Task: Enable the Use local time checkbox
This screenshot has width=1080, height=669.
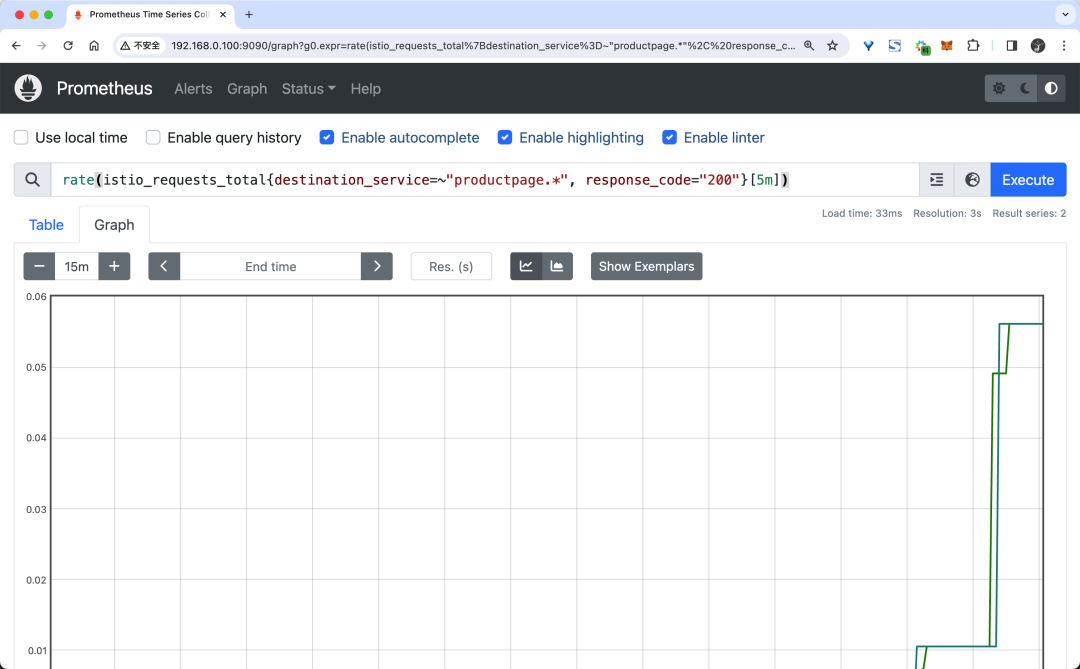Action: tap(21, 138)
